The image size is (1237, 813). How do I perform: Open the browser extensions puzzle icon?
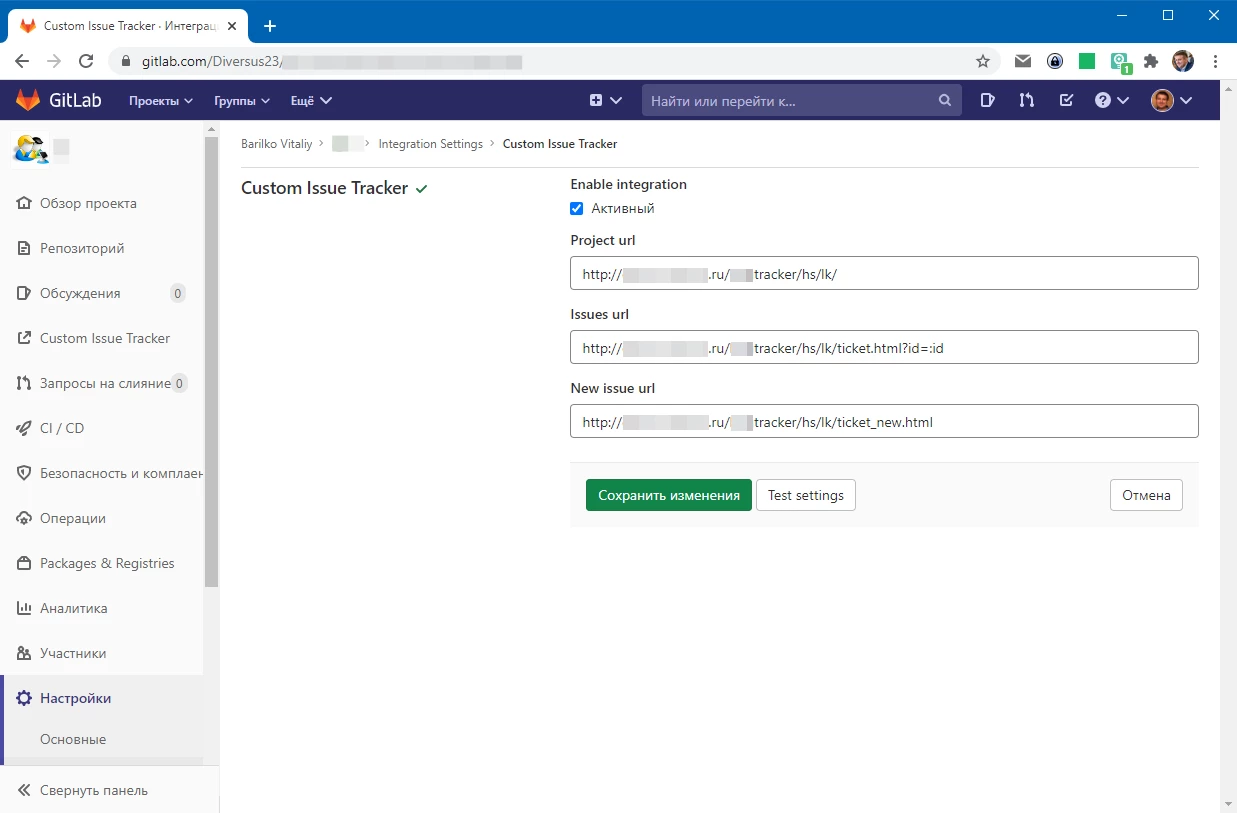tap(1151, 61)
